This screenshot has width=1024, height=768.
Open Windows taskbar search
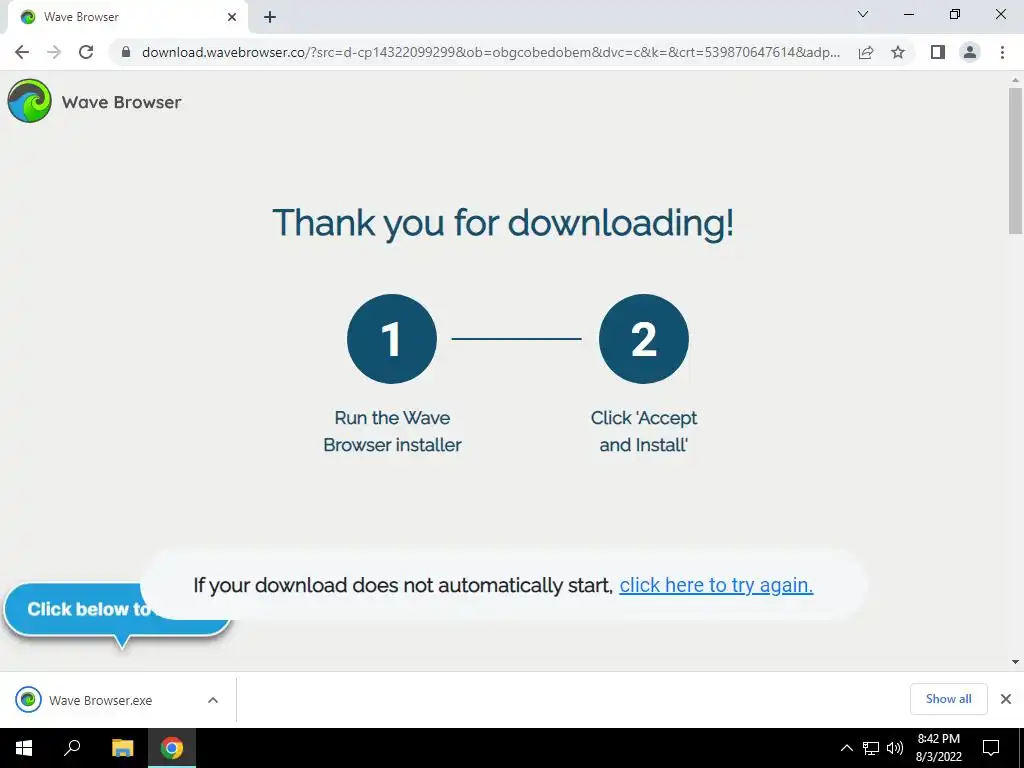[72, 748]
